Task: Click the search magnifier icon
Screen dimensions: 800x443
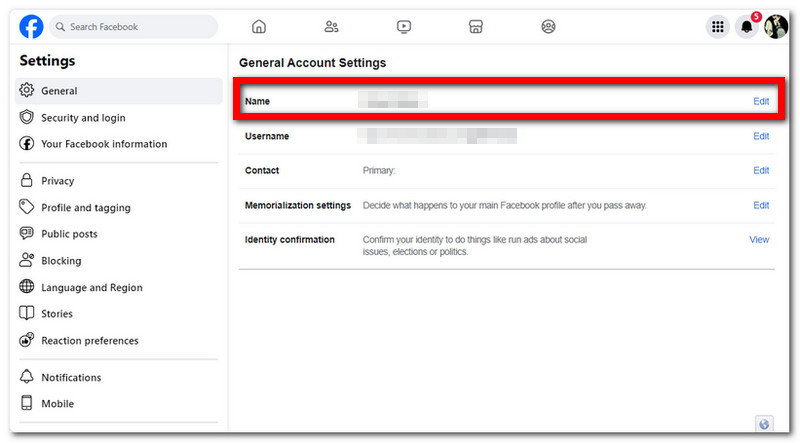Action: tap(60, 27)
